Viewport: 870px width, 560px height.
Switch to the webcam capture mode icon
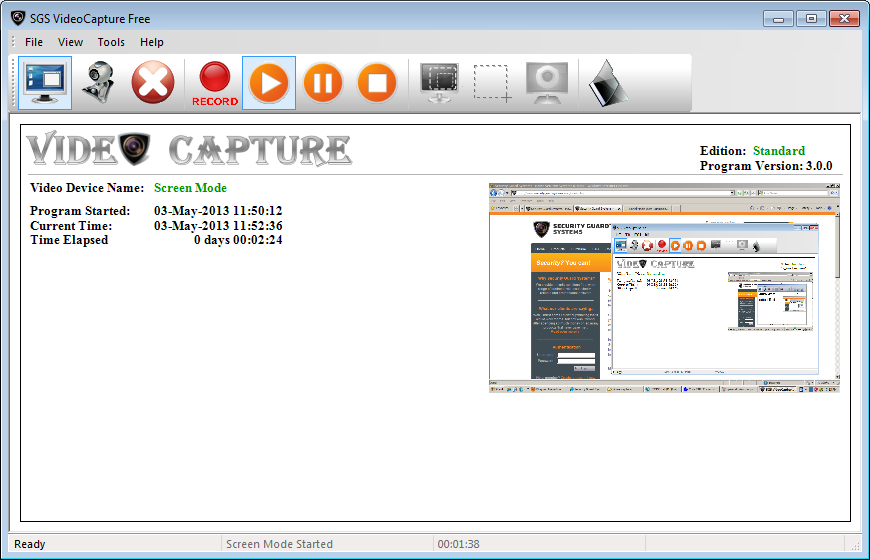[x=99, y=83]
